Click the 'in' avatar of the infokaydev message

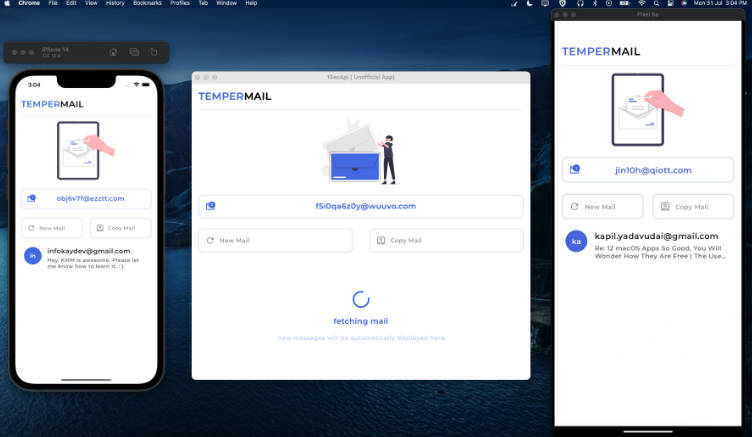(33, 256)
